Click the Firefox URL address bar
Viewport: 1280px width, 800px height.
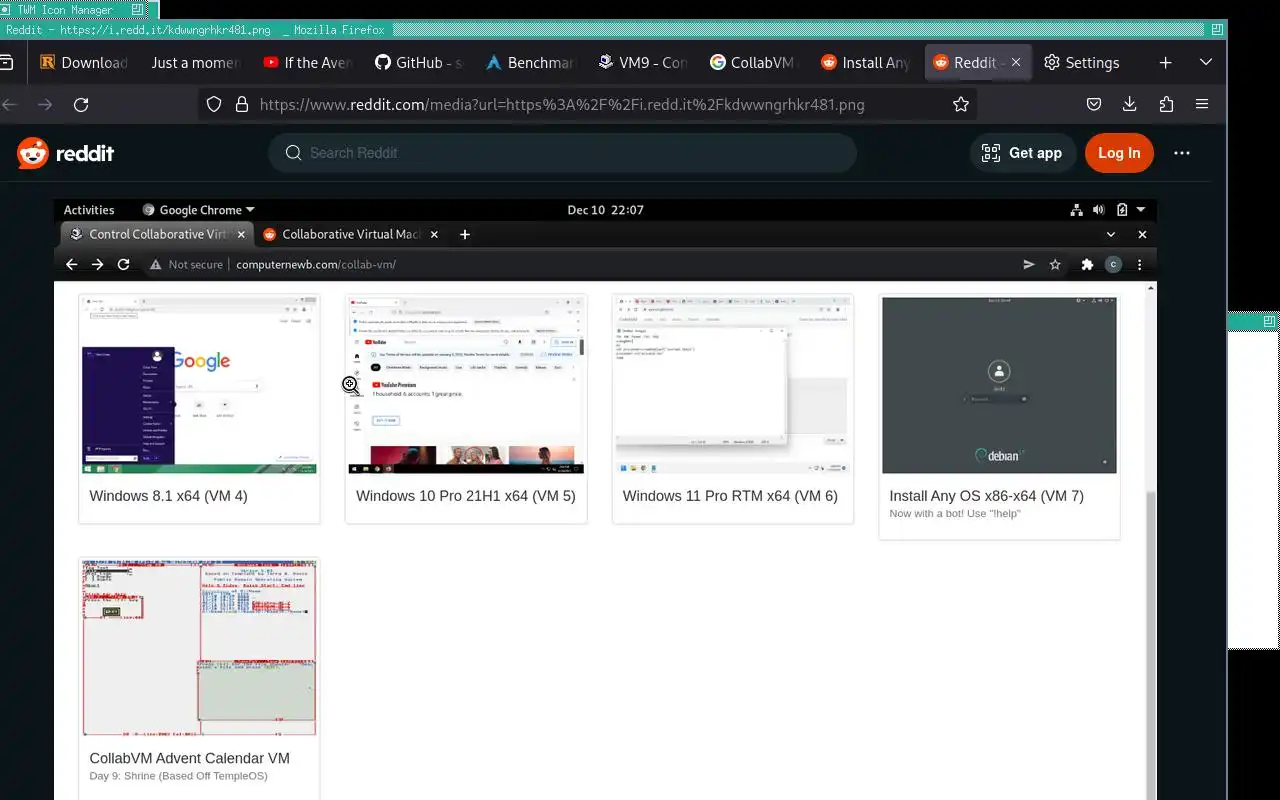[x=587, y=104]
